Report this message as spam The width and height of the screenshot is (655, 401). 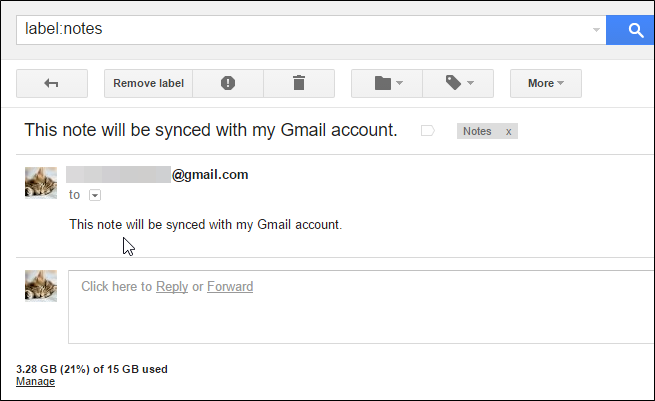pos(228,83)
